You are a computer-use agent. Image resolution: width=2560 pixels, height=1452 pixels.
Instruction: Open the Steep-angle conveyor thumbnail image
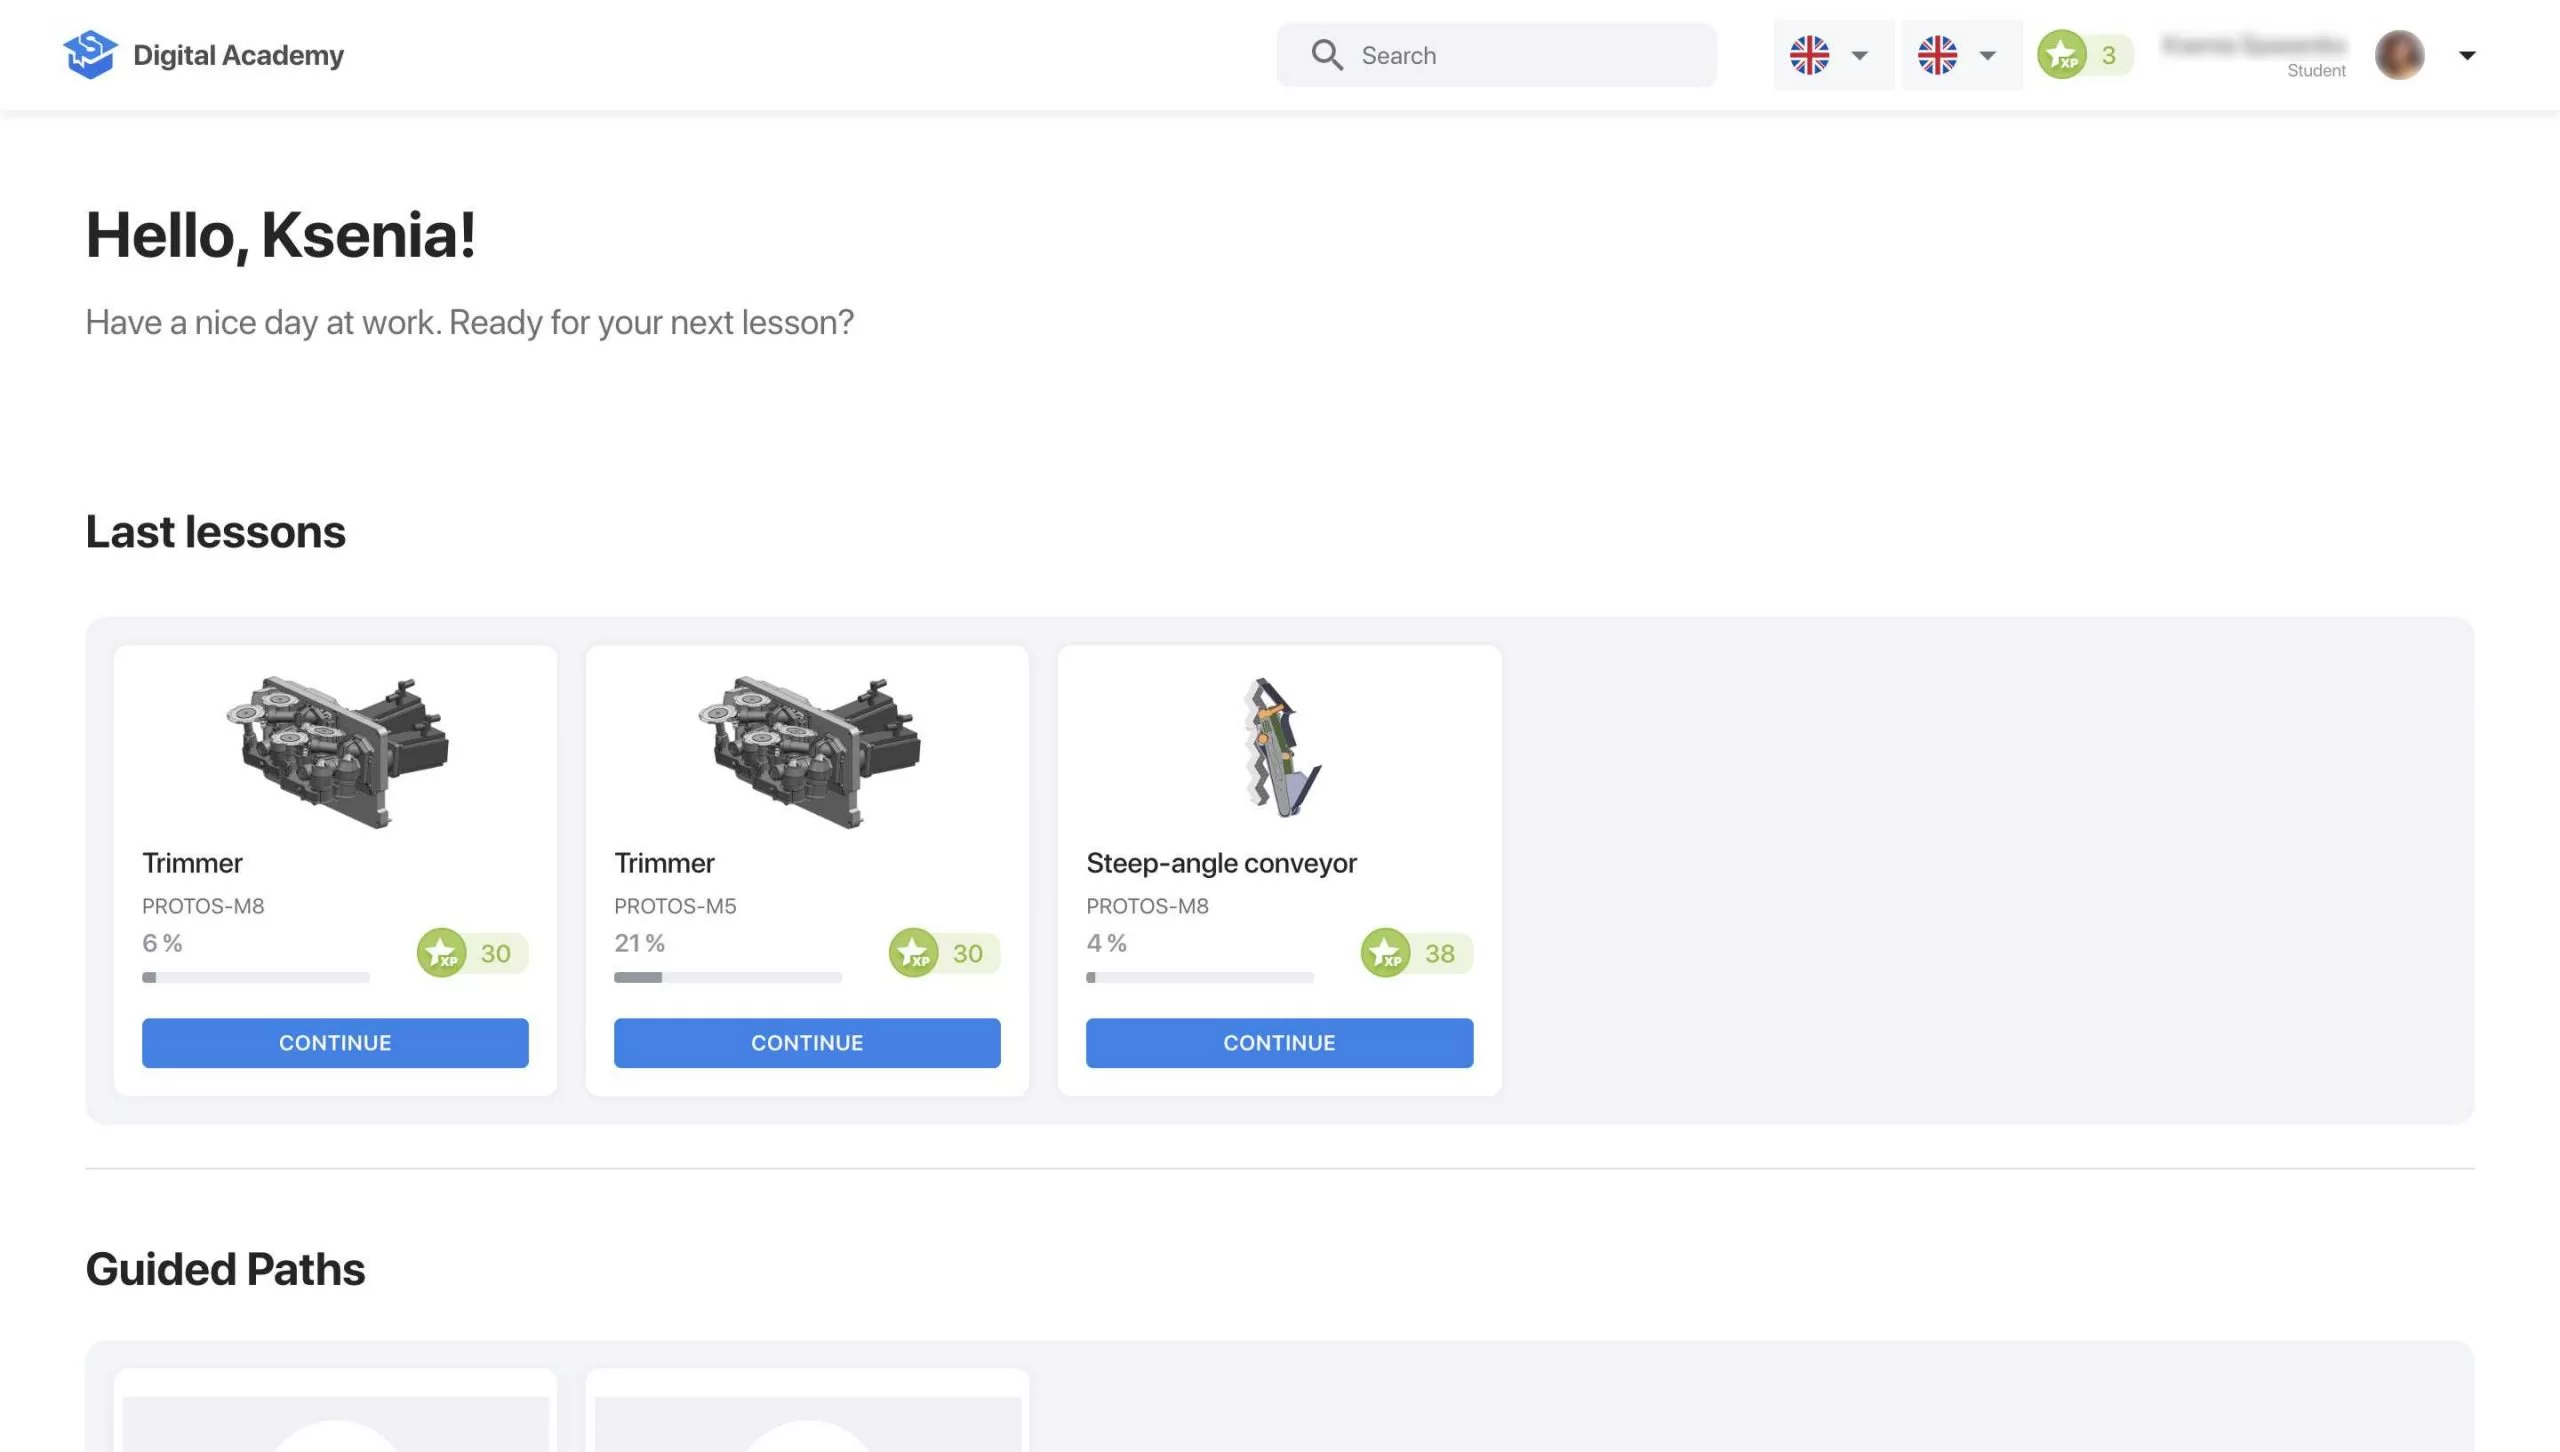click(x=1279, y=748)
